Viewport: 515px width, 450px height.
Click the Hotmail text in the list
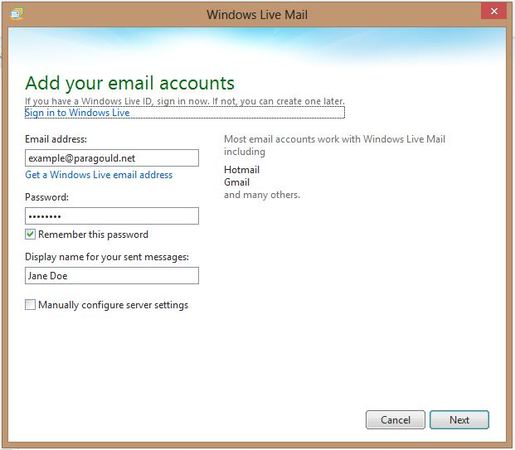click(x=242, y=170)
